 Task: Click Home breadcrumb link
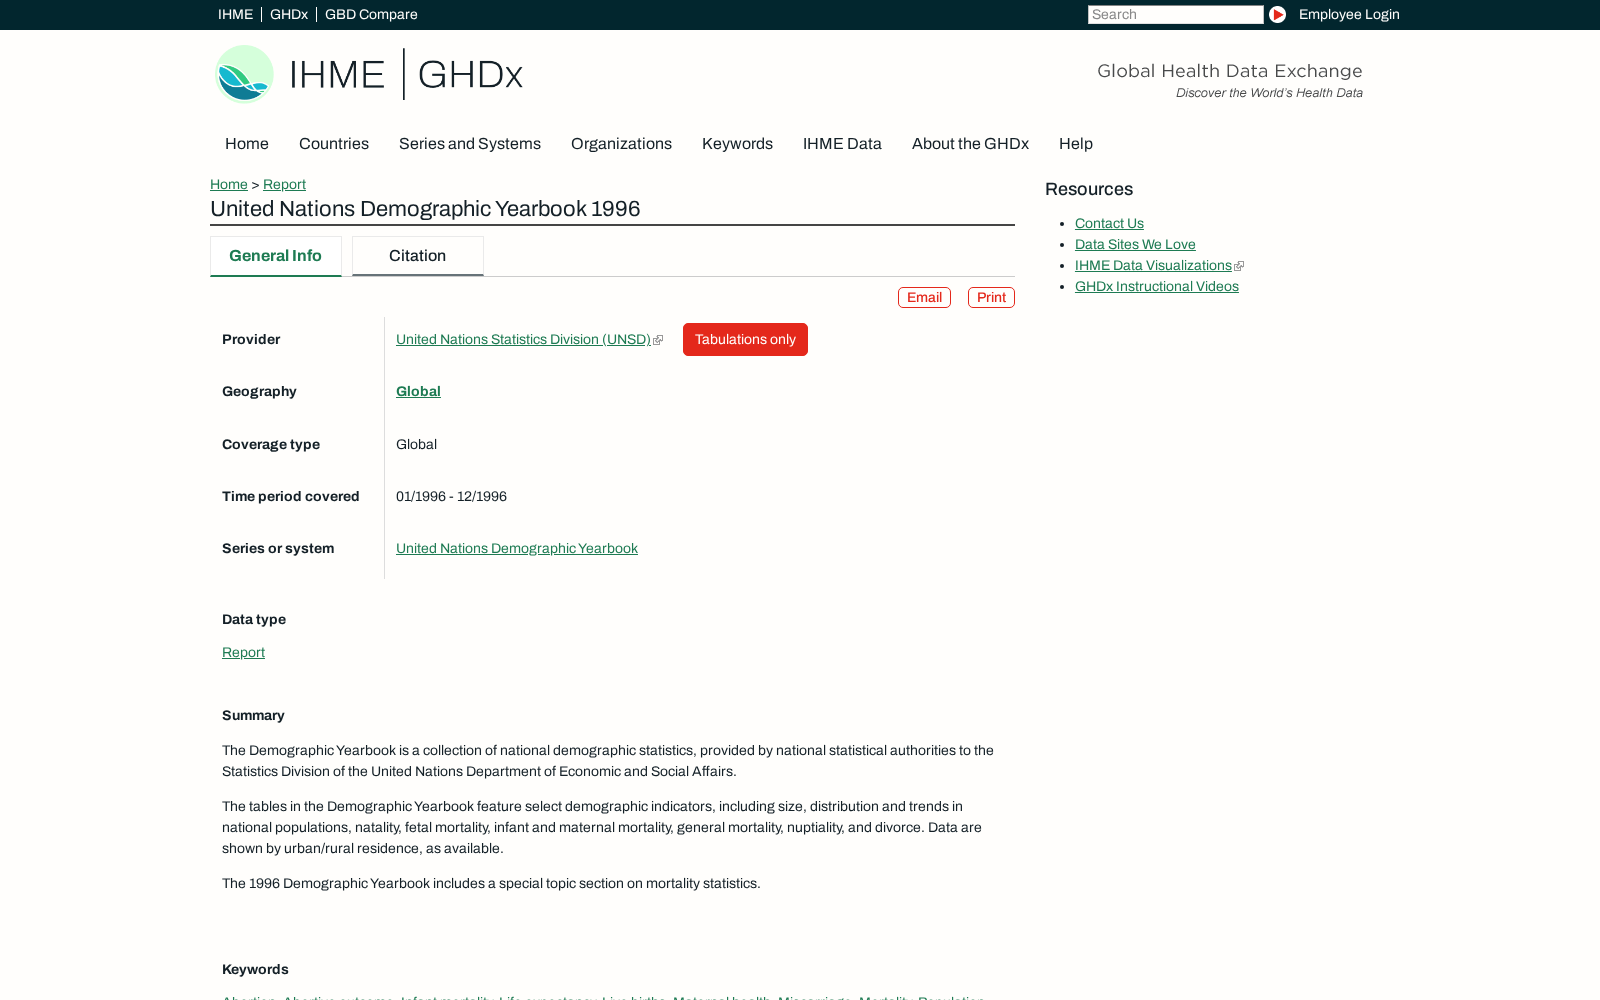(229, 185)
